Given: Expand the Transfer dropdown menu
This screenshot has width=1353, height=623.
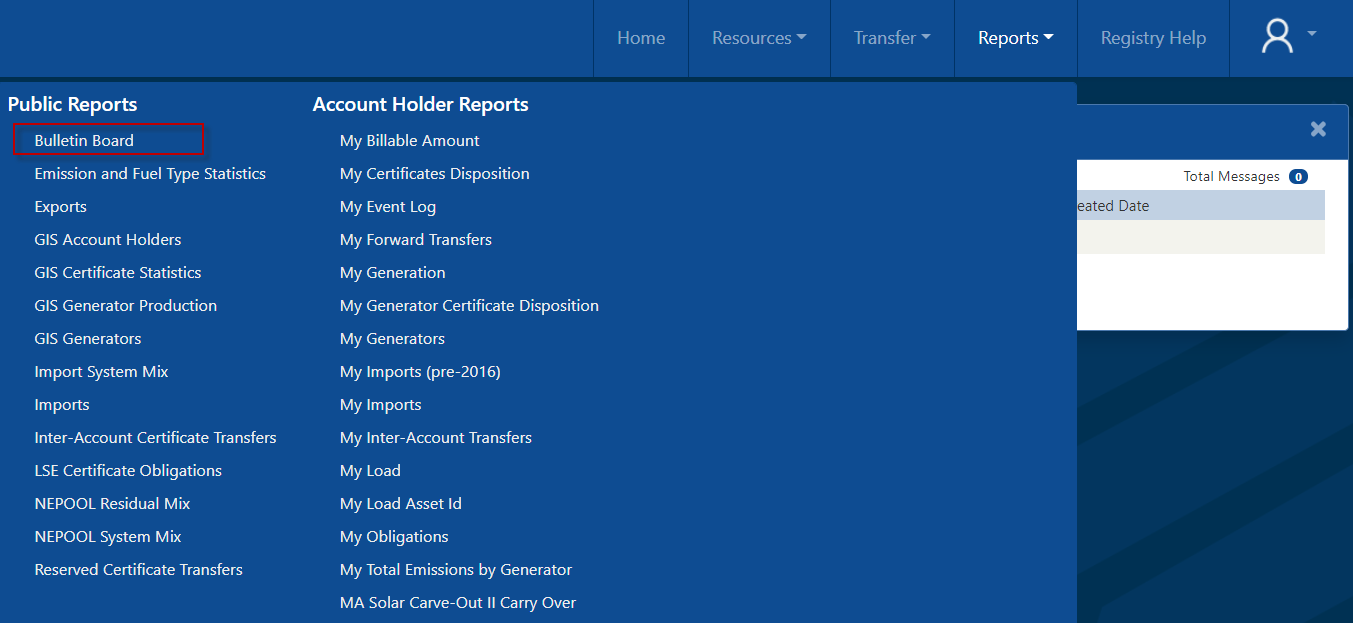Looking at the screenshot, I should tap(891, 38).
